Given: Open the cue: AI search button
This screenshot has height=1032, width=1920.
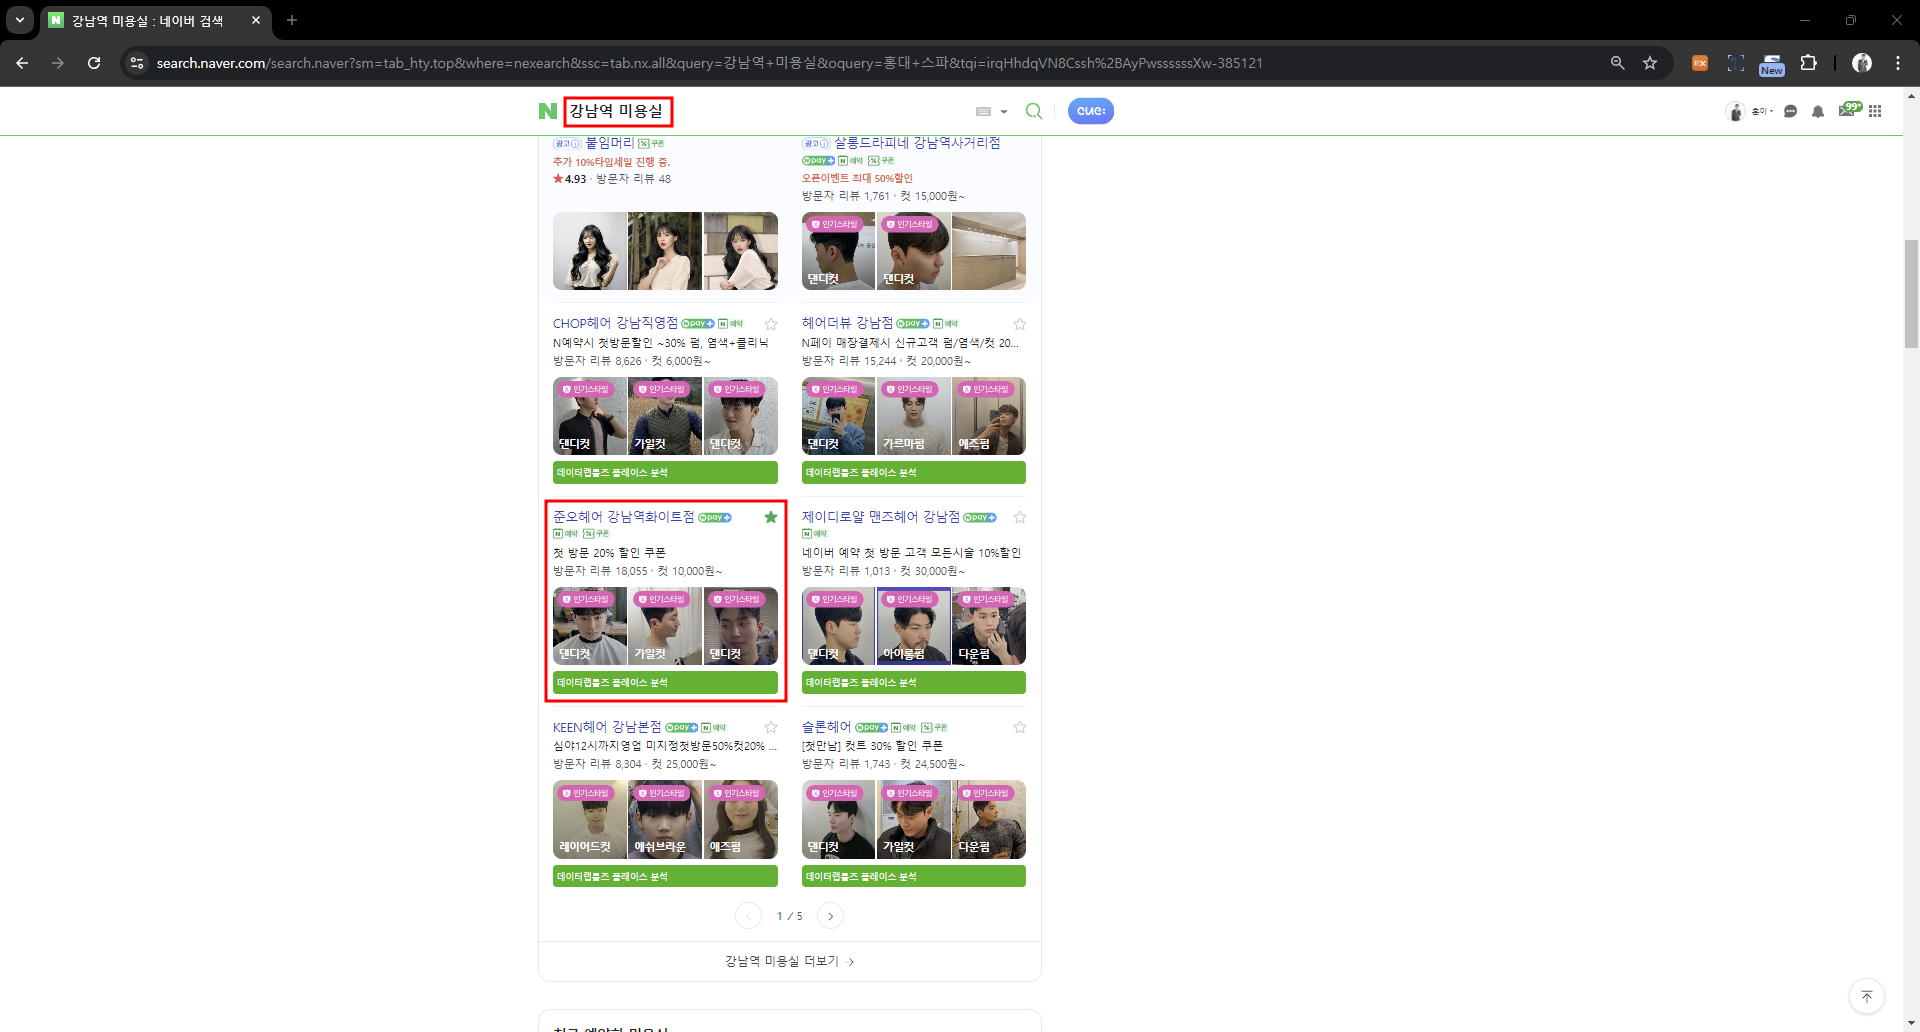Looking at the screenshot, I should [x=1091, y=111].
